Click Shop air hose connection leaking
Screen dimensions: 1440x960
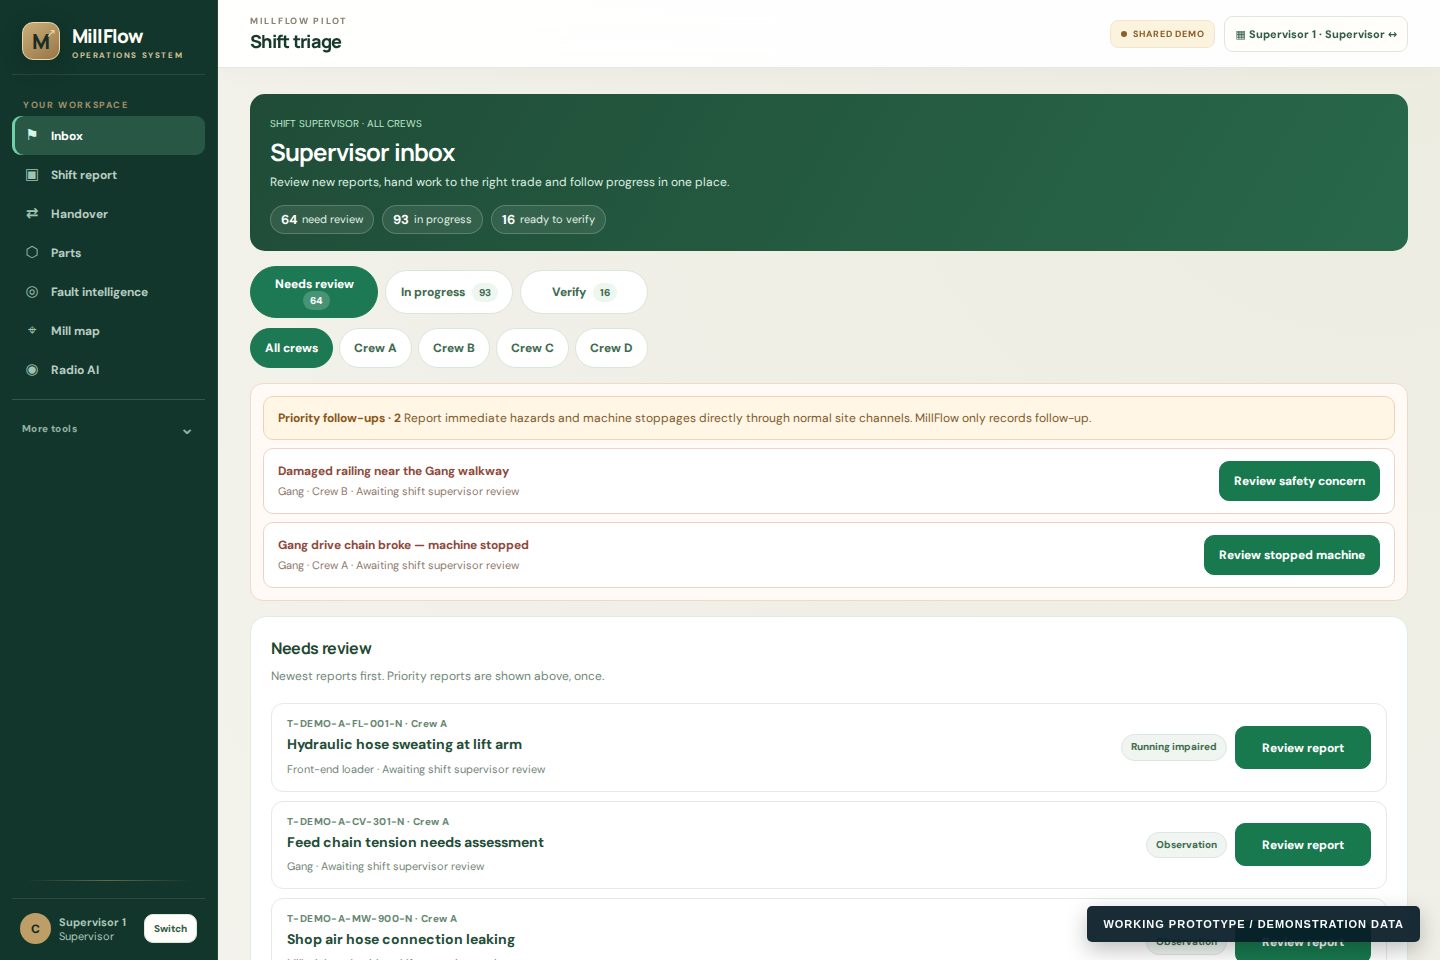(x=401, y=940)
